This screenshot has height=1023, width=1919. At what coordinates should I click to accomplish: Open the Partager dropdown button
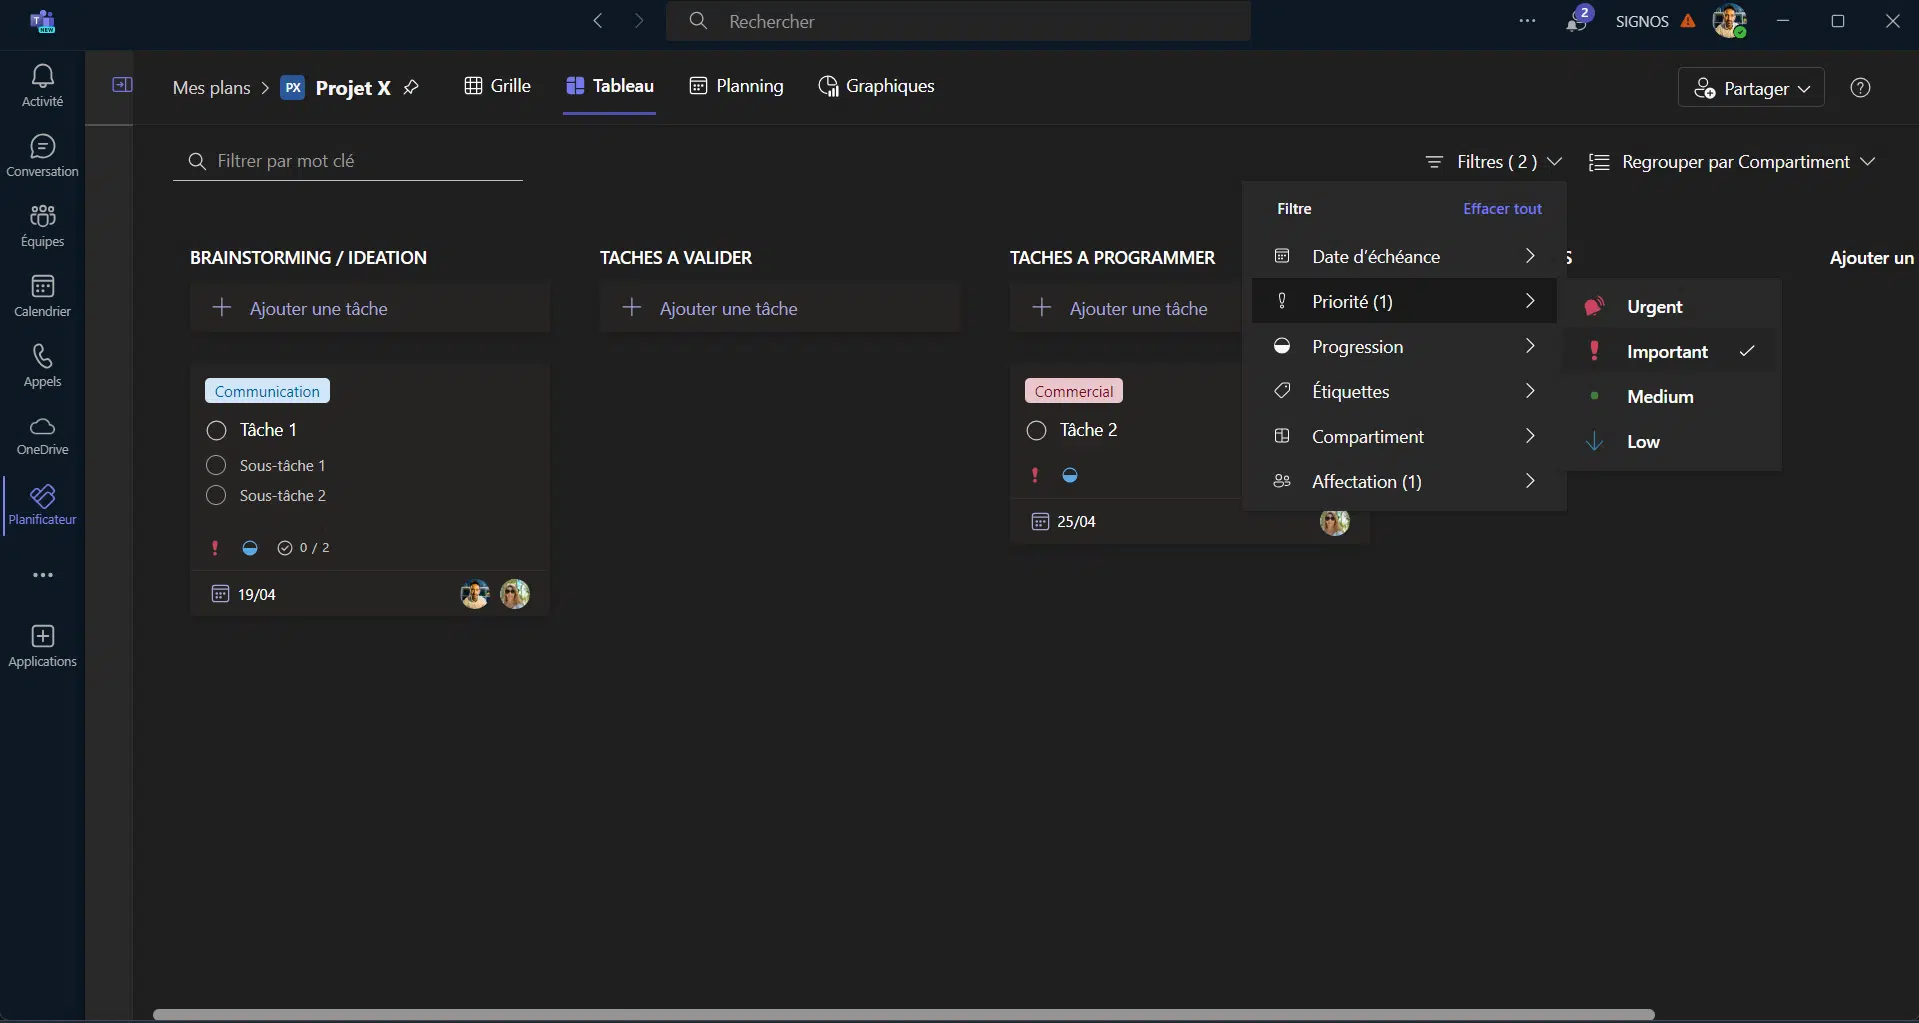pyautogui.click(x=1751, y=88)
